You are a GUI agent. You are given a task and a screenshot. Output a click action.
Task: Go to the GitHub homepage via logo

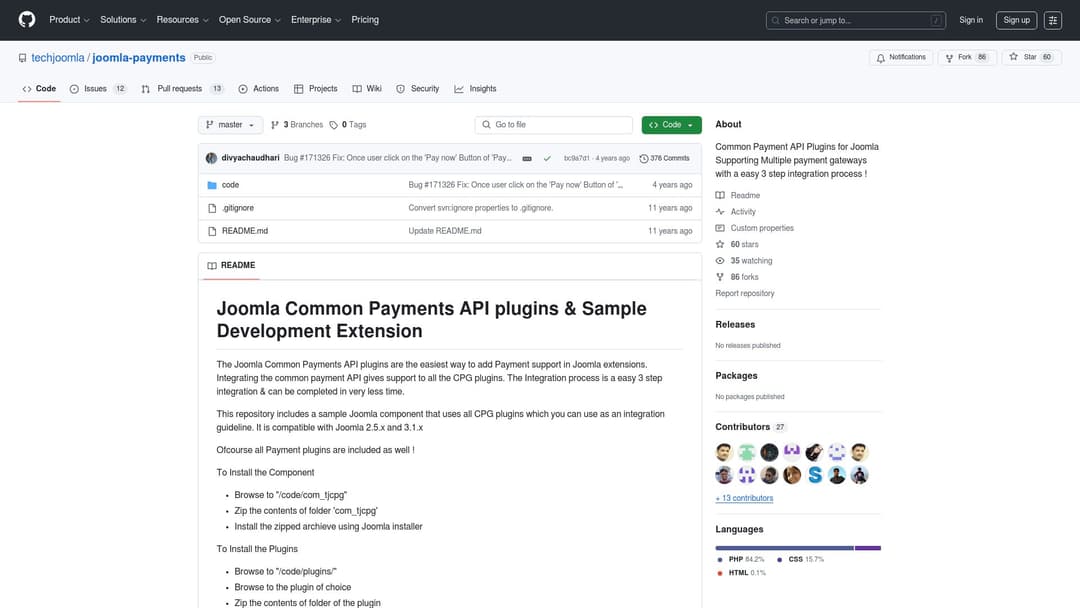click(x=27, y=20)
